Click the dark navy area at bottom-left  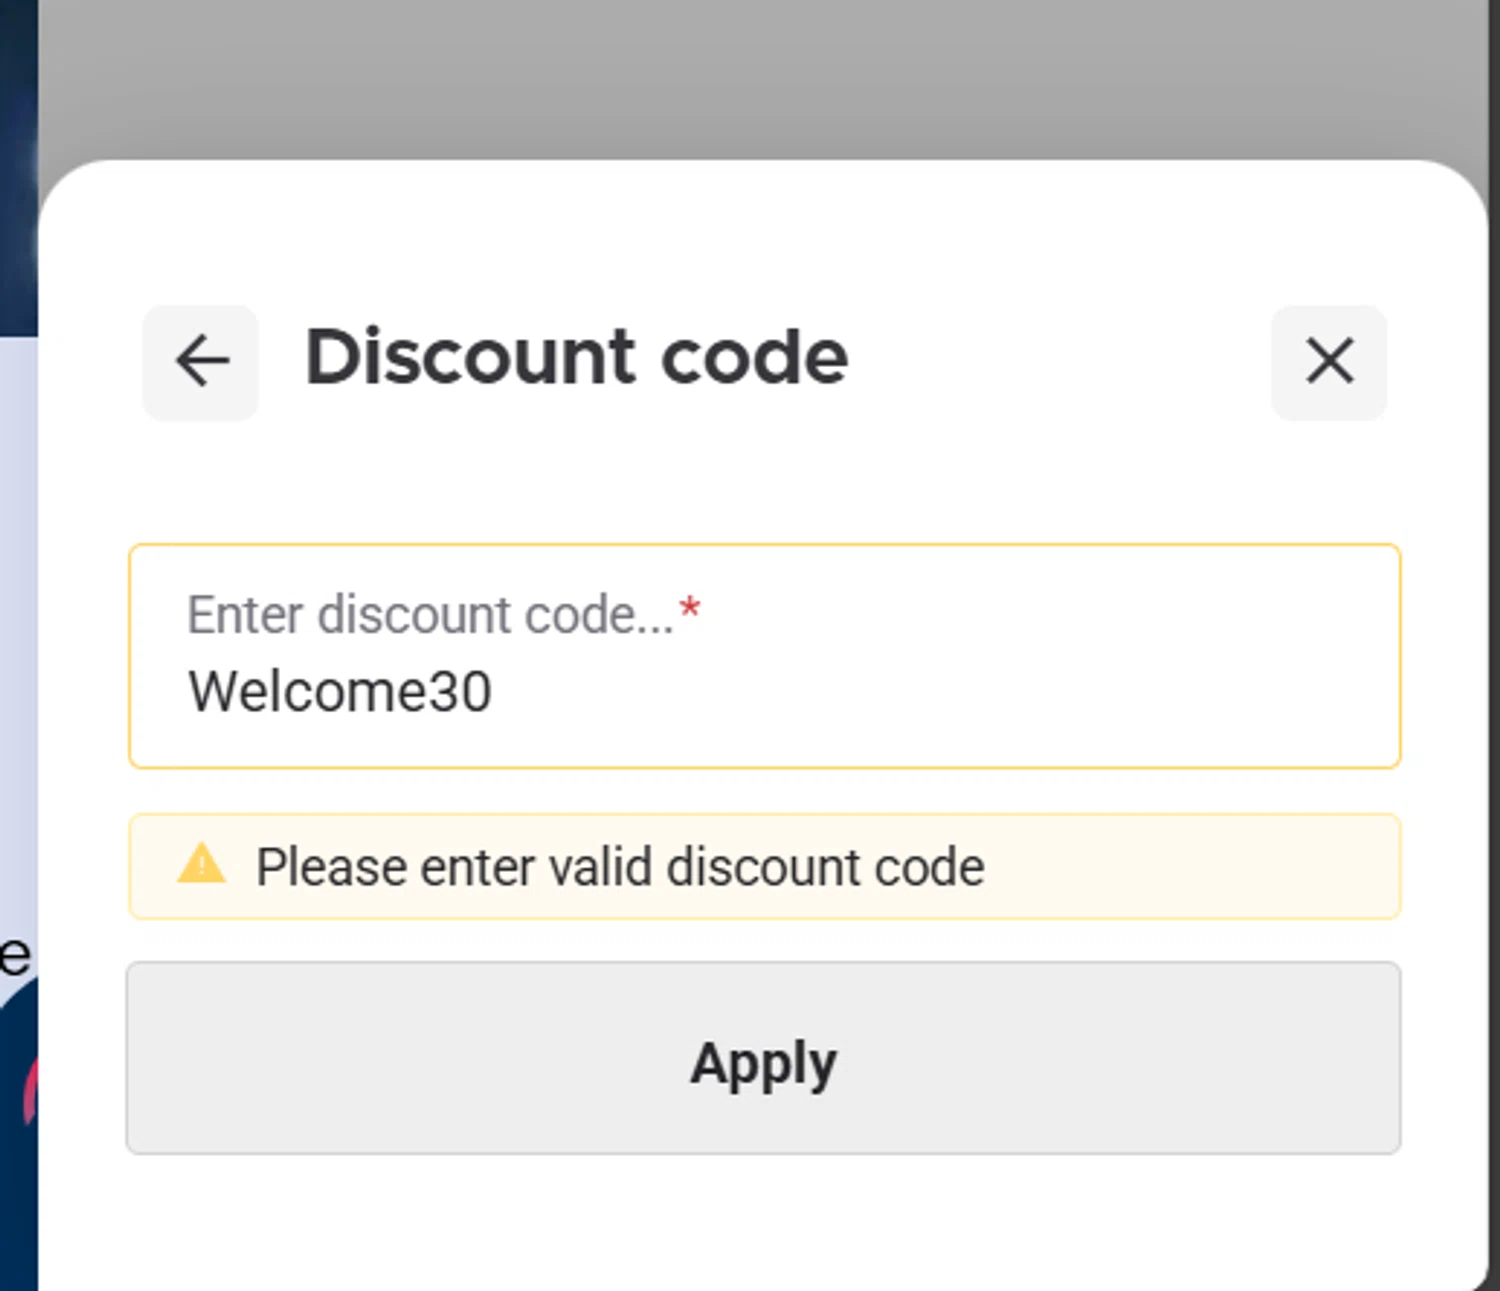click(x=16, y=1200)
